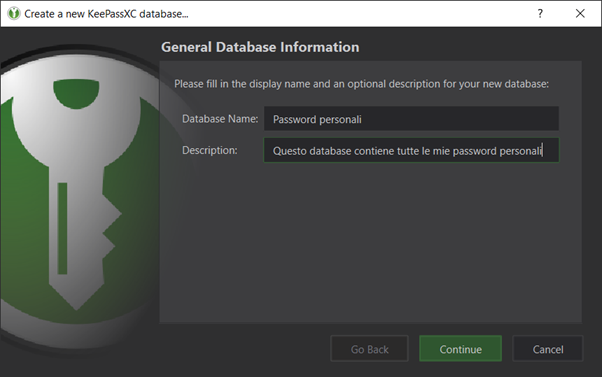Click the window title "Create a new KeePassXC database..."

click(106, 14)
